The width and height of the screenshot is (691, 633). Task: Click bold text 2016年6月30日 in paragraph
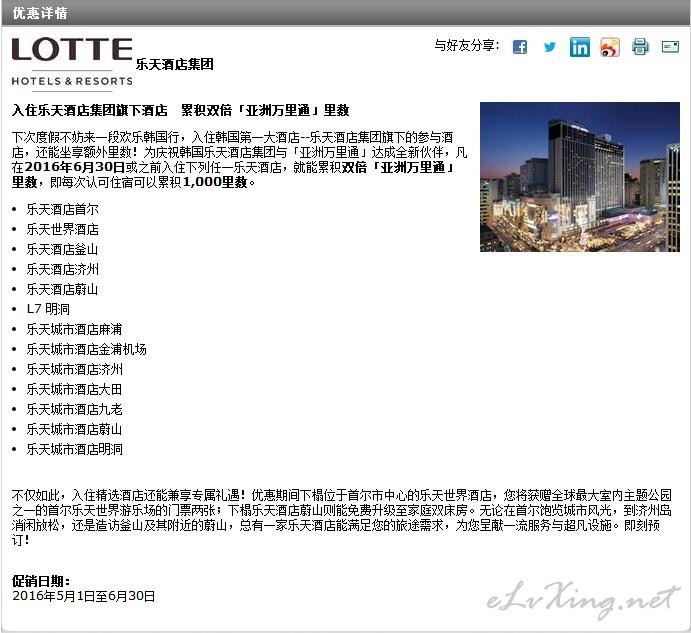pos(75,167)
